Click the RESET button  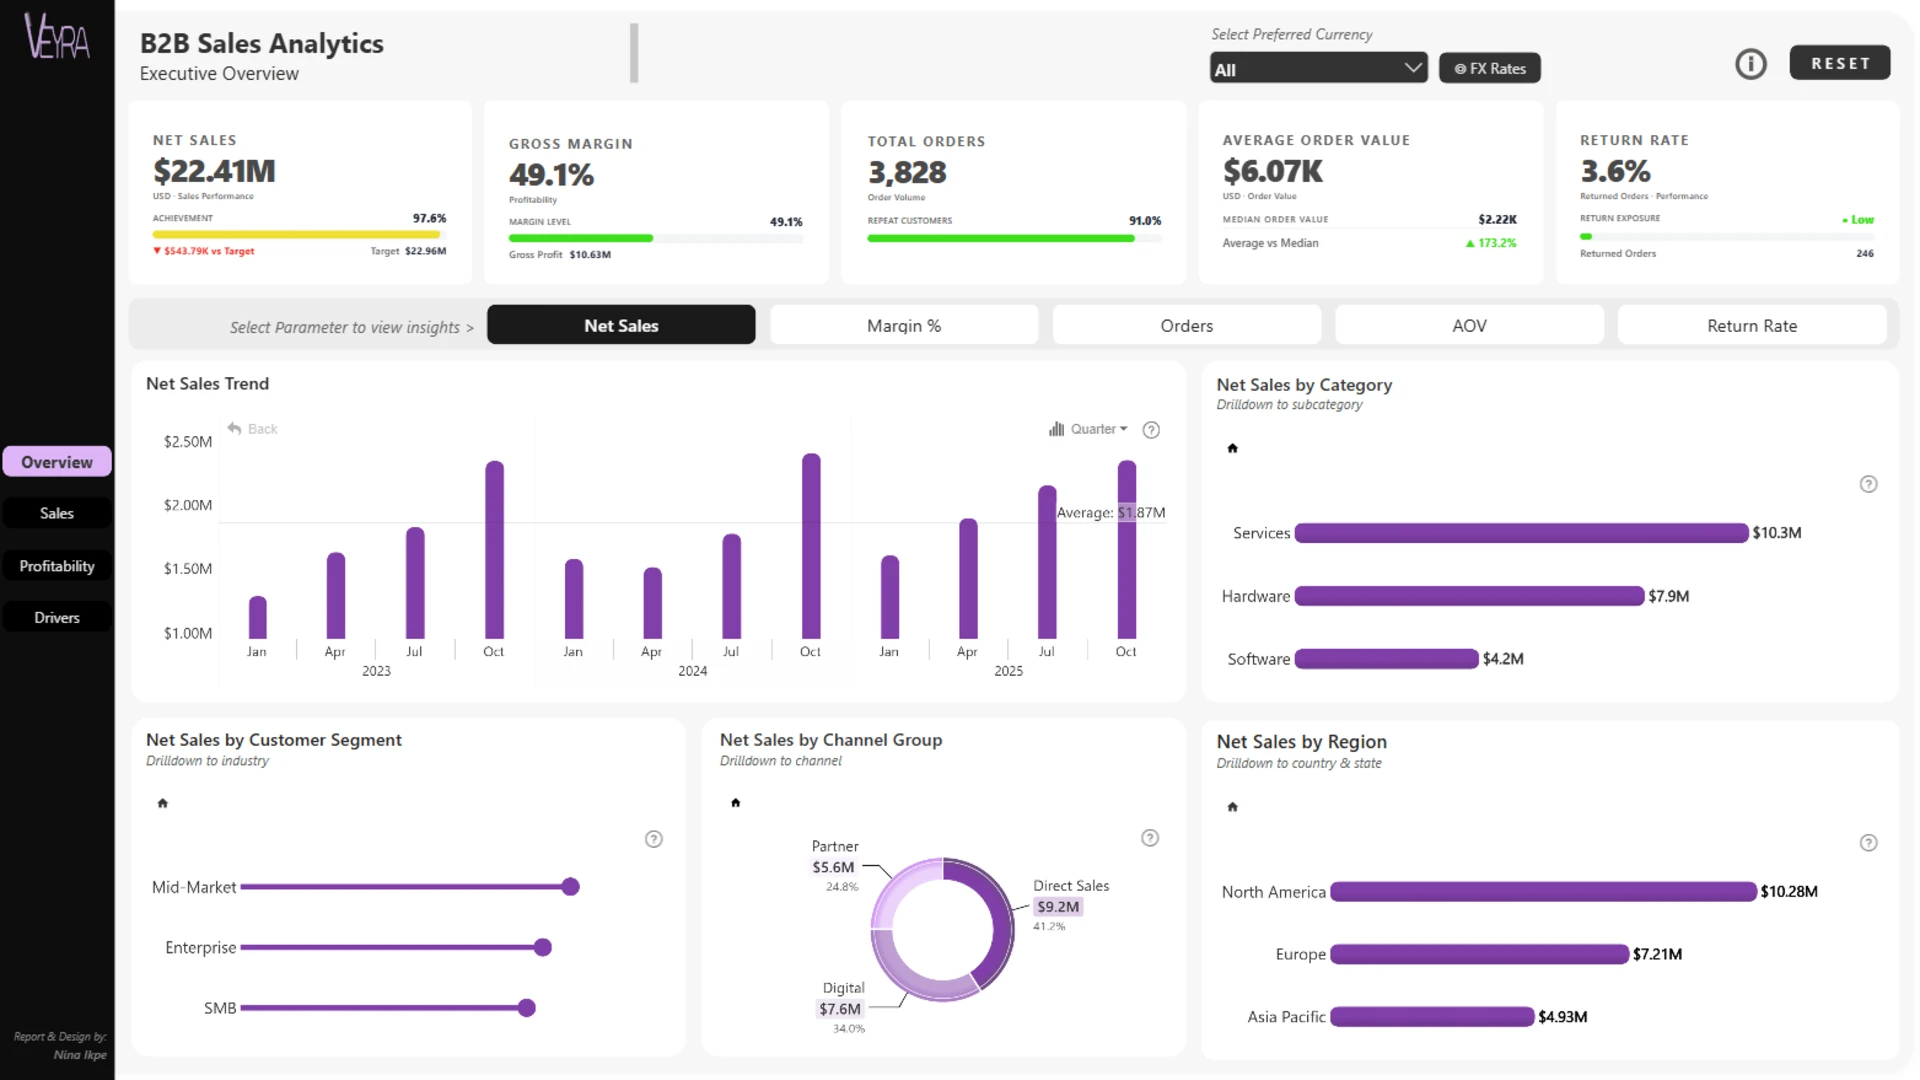[1840, 63]
